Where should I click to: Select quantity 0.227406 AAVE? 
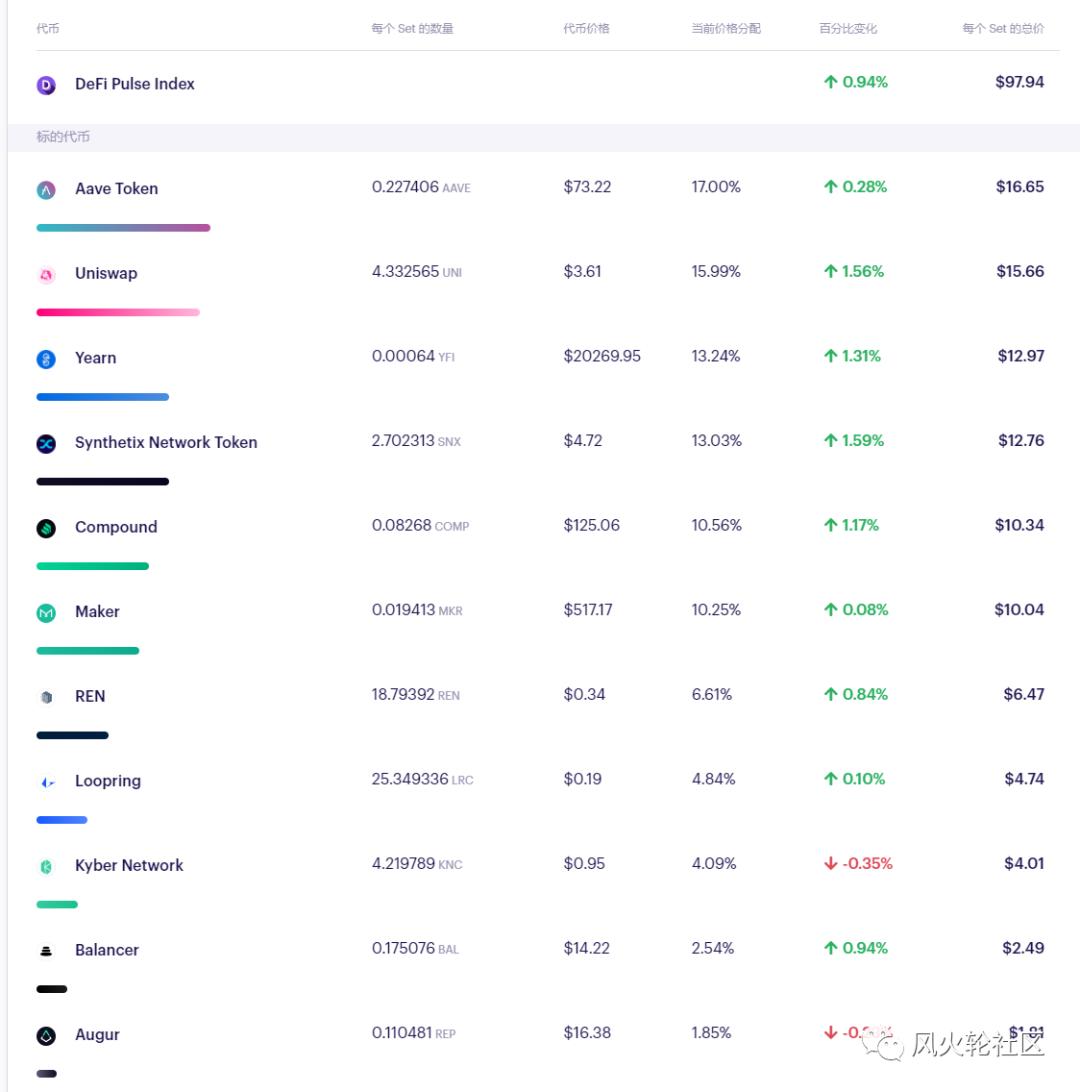tap(421, 187)
